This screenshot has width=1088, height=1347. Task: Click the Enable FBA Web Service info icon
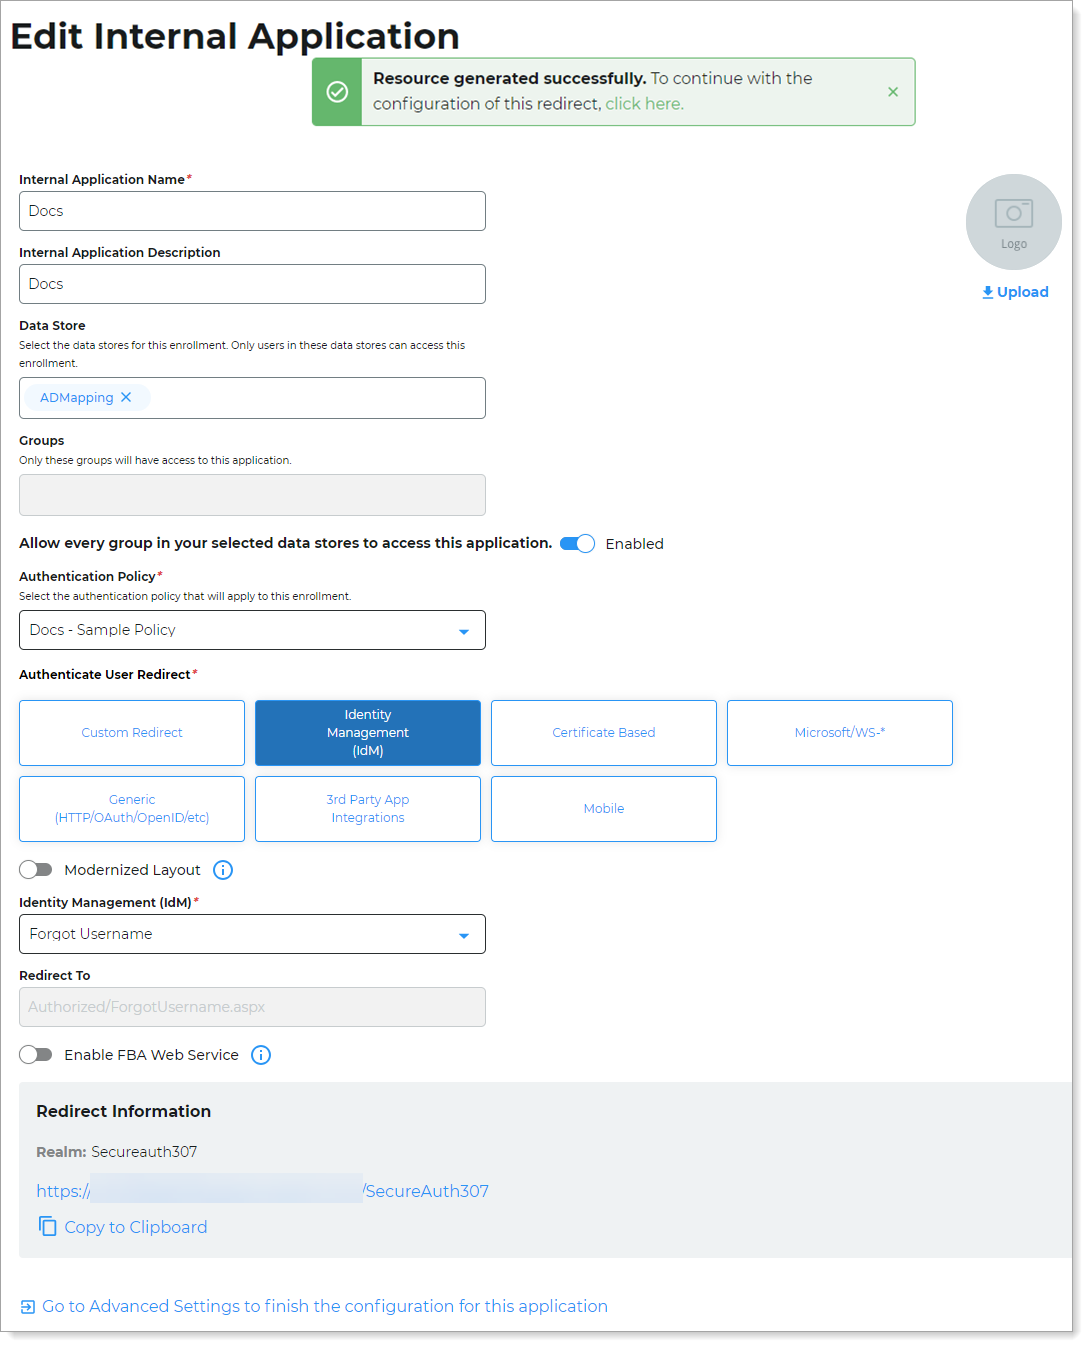[x=261, y=1055]
